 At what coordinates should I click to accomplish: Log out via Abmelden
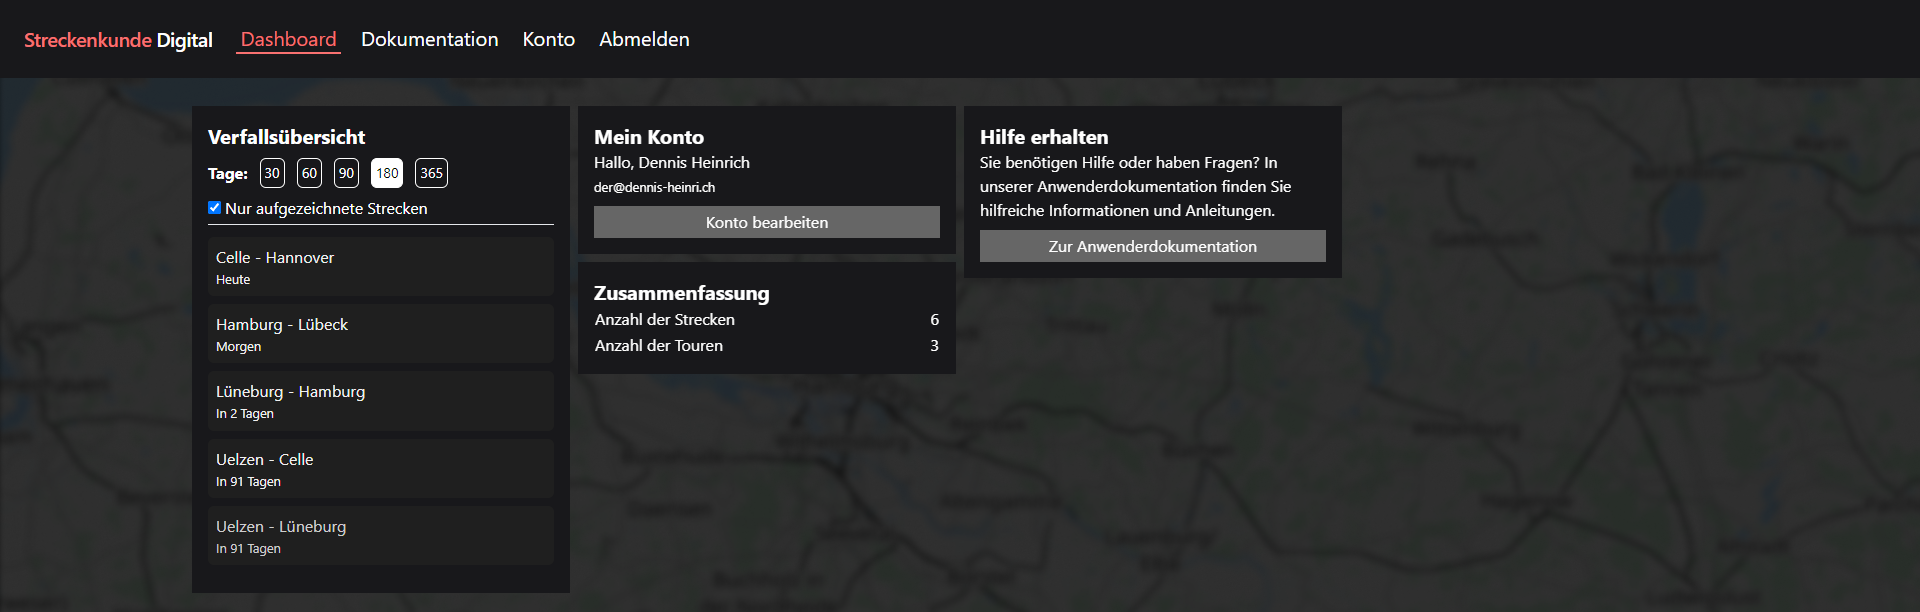click(644, 39)
